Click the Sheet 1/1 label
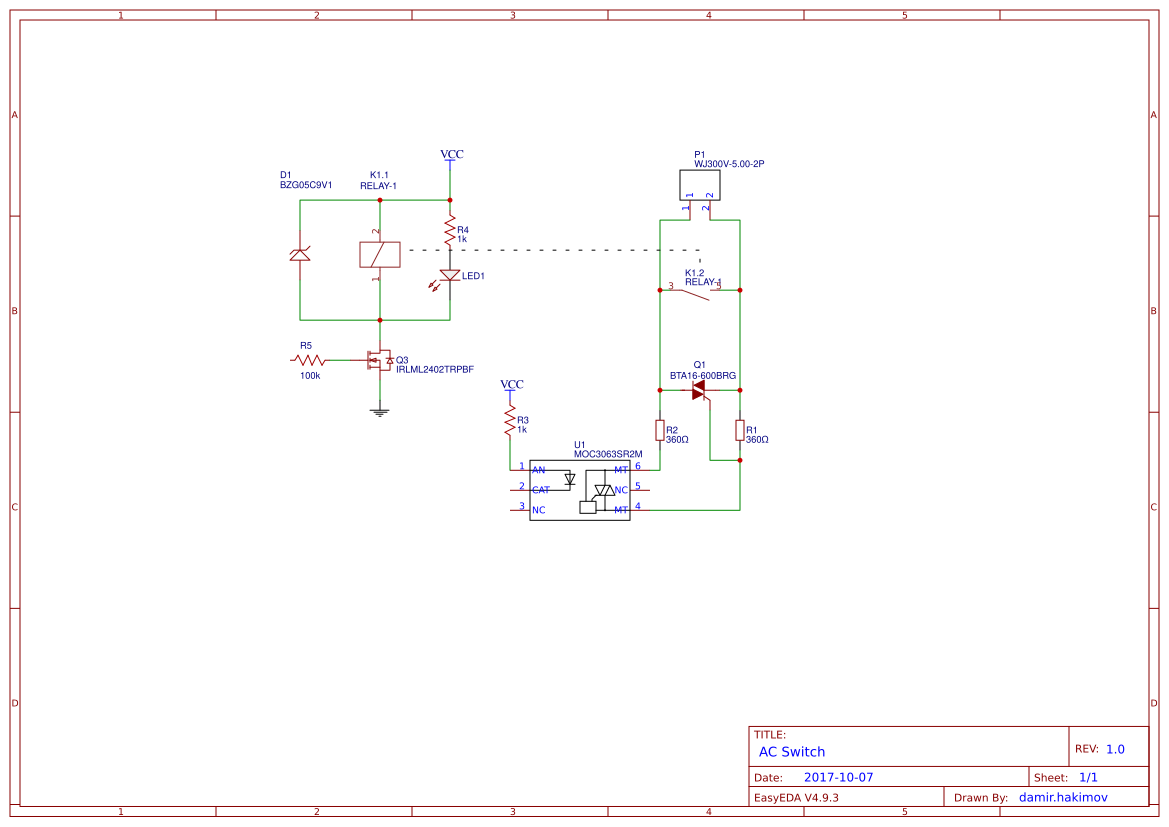 pos(1090,776)
